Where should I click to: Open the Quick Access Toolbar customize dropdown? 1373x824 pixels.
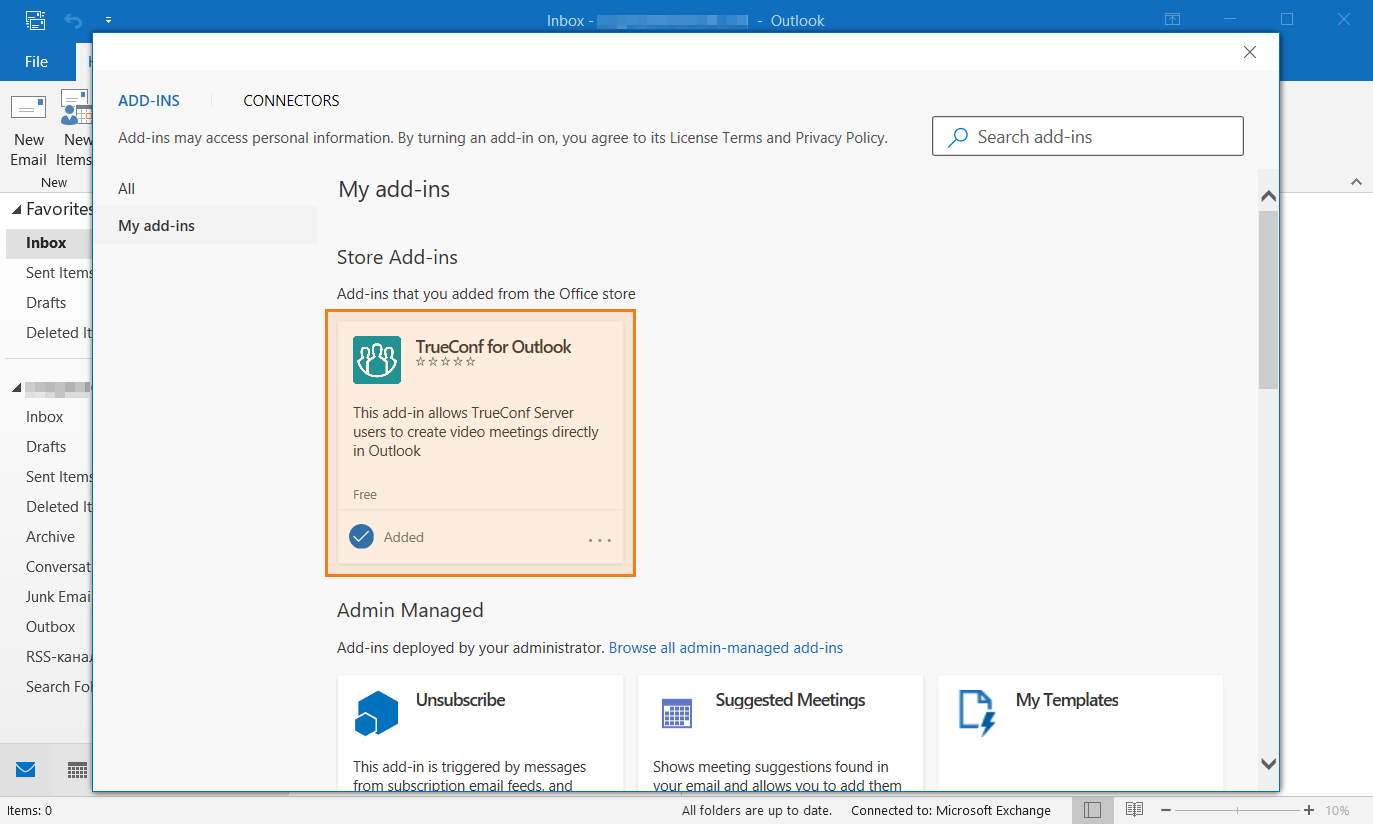(108, 20)
